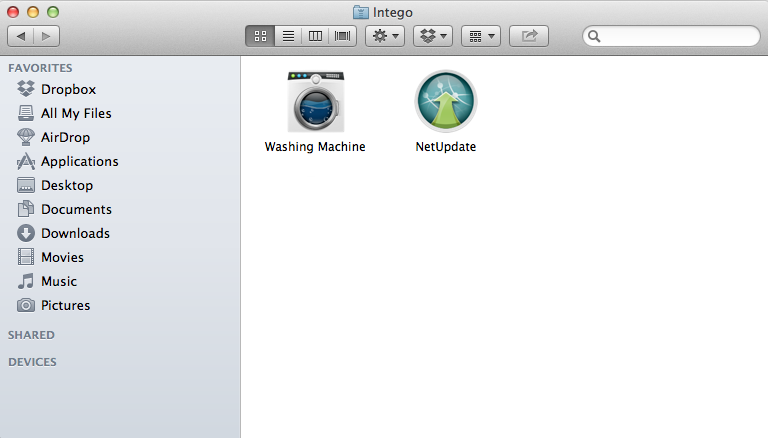Go to Pictures label in sidebar
768x438 pixels.
coord(66,305)
